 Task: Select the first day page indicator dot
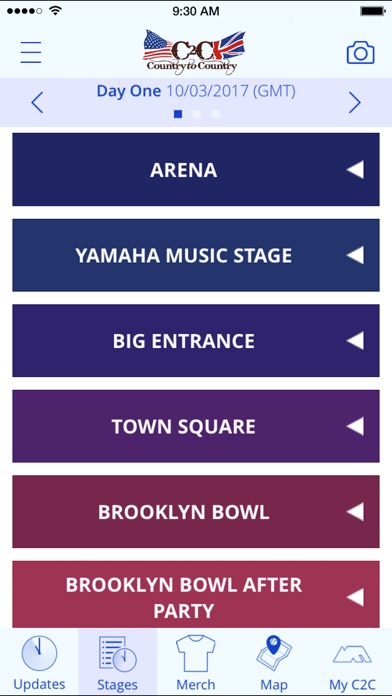(x=178, y=114)
